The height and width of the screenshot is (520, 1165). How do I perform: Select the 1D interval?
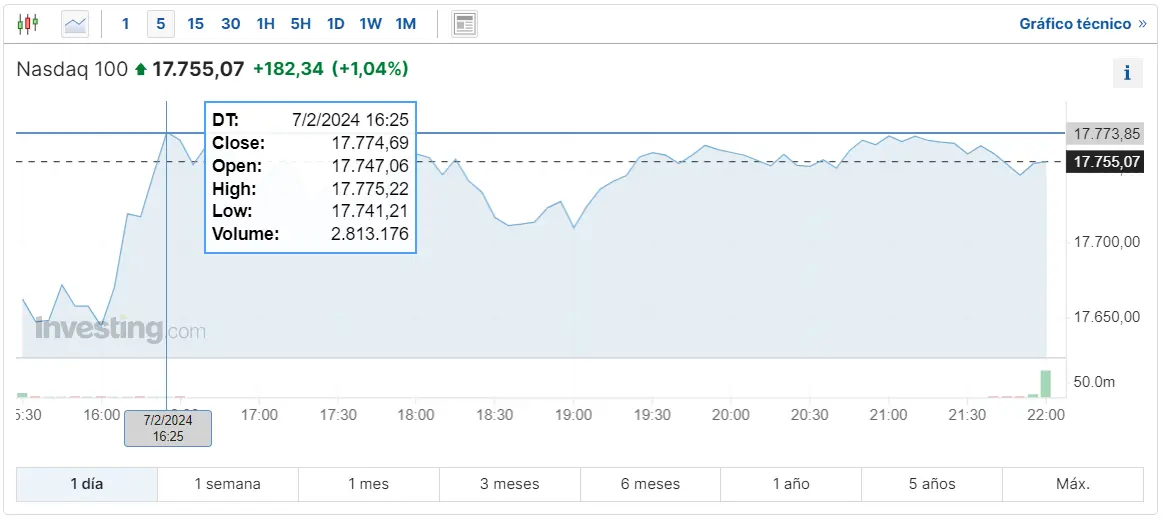[x=336, y=24]
